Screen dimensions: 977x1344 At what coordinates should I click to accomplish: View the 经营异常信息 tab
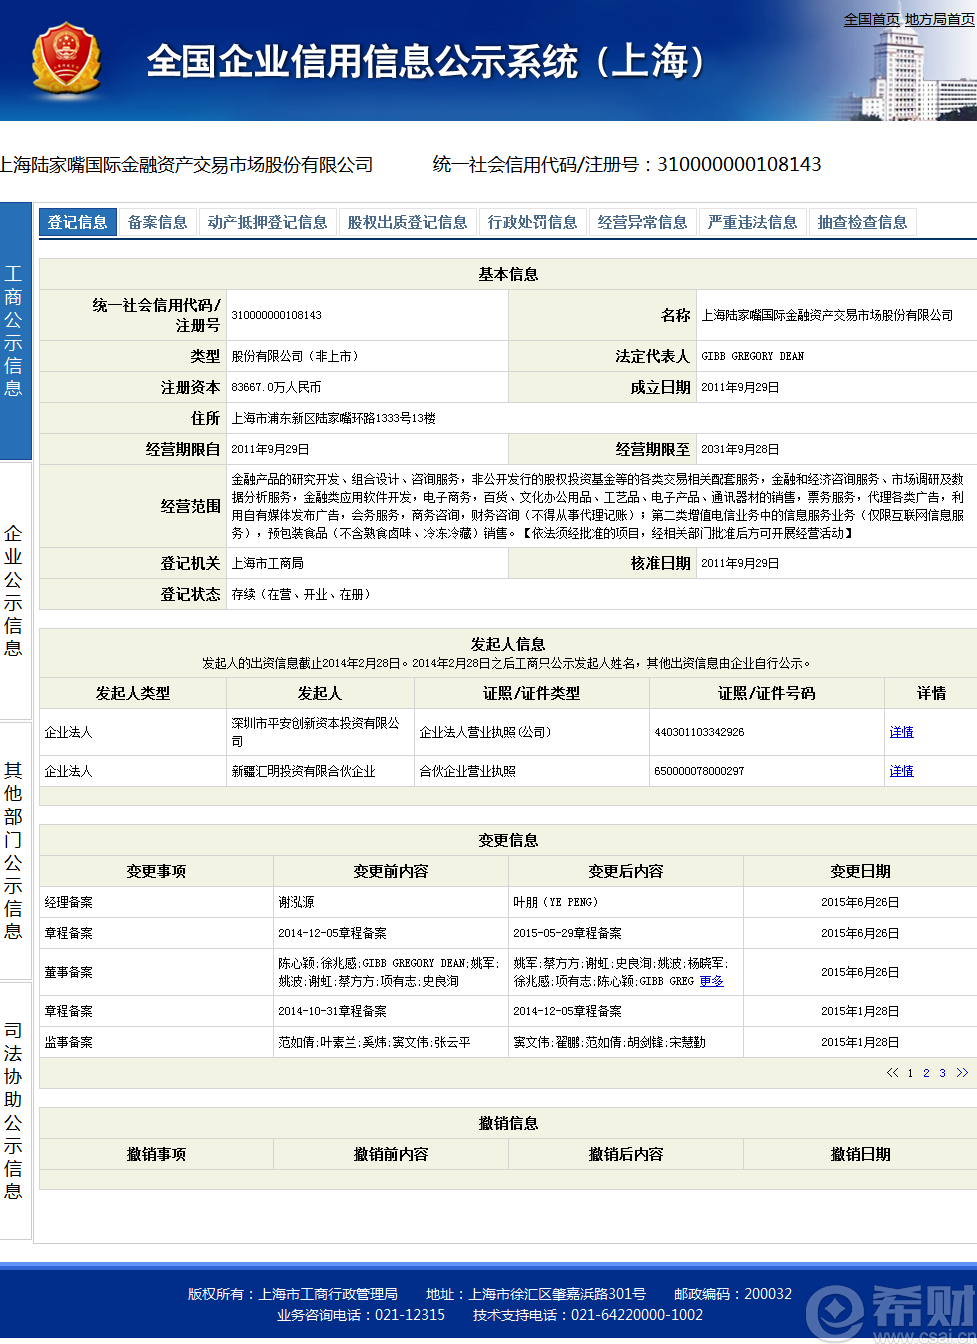click(642, 222)
